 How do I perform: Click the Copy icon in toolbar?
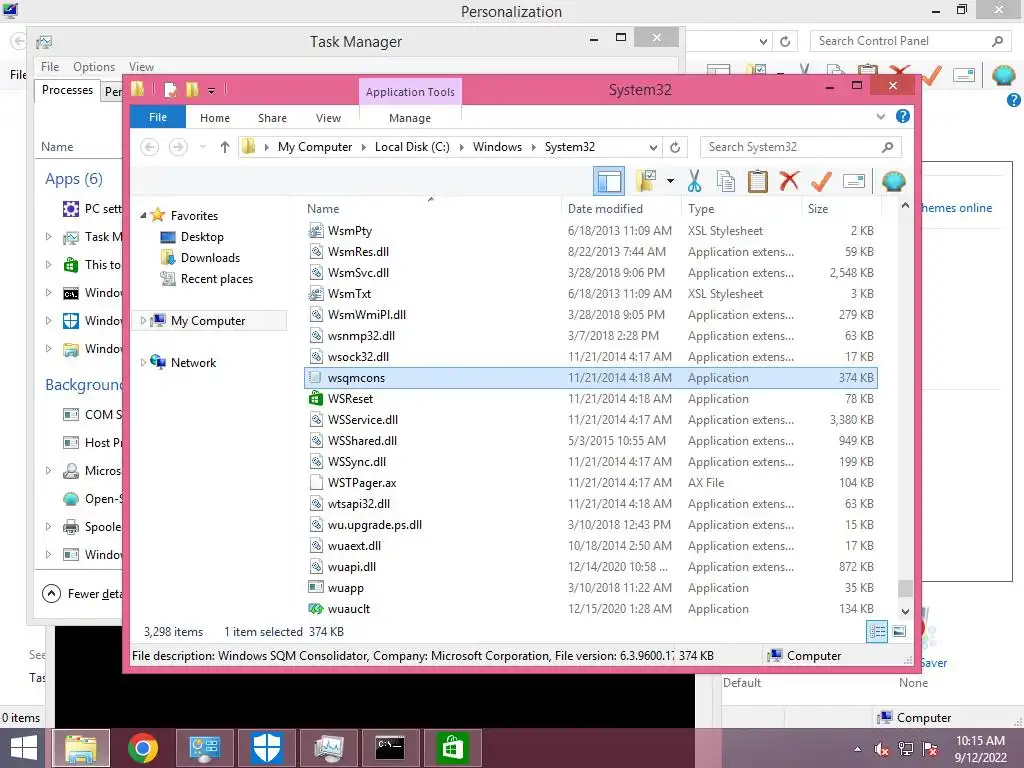[x=726, y=181]
